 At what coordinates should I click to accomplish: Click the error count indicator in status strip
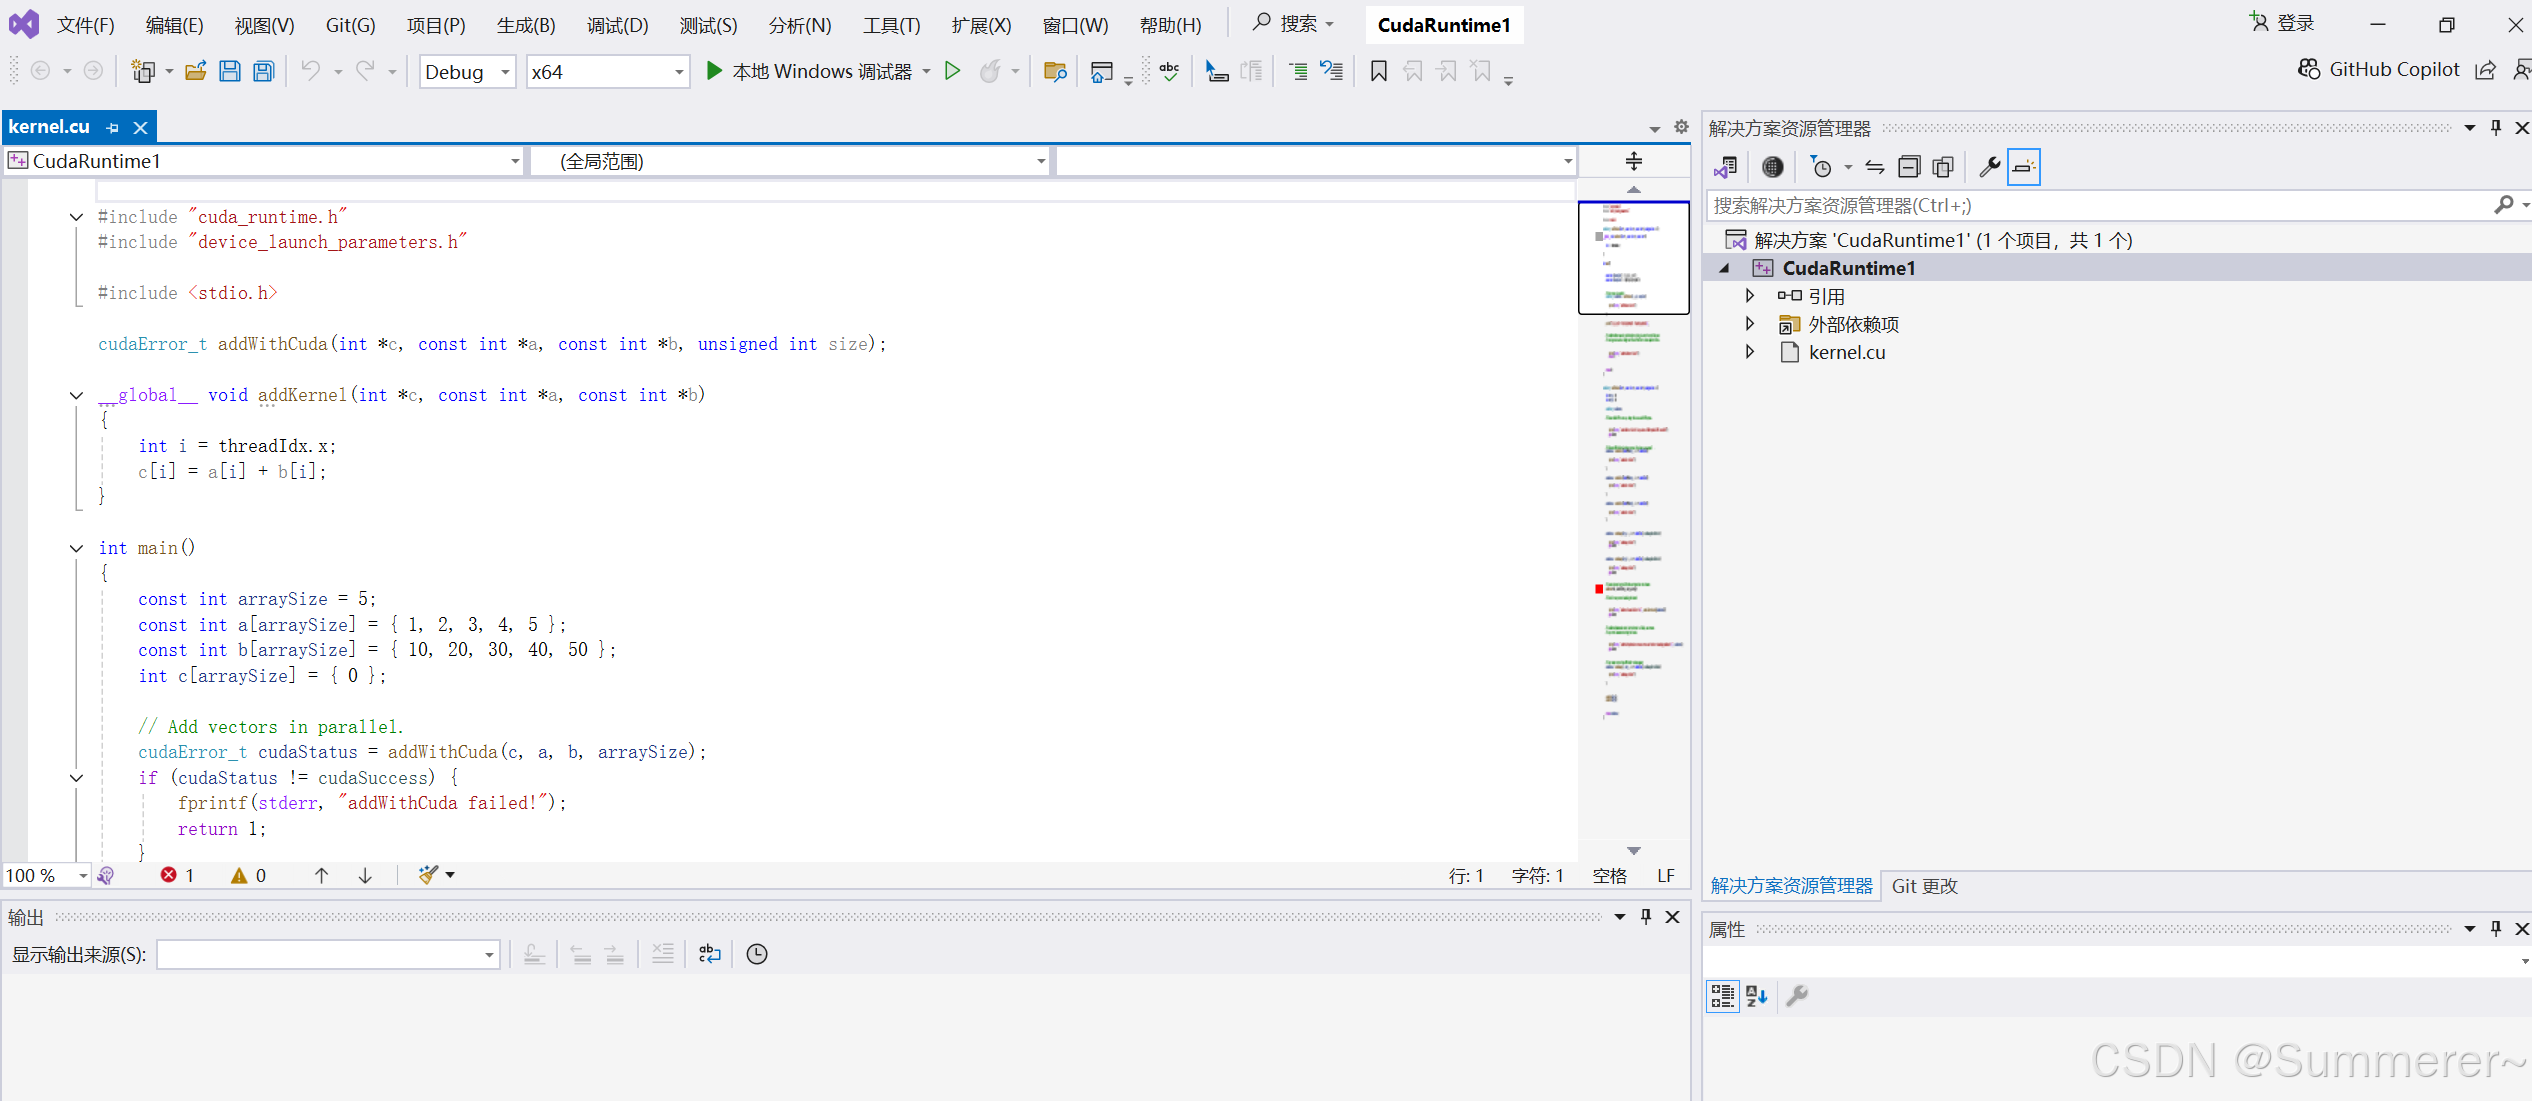(x=177, y=875)
